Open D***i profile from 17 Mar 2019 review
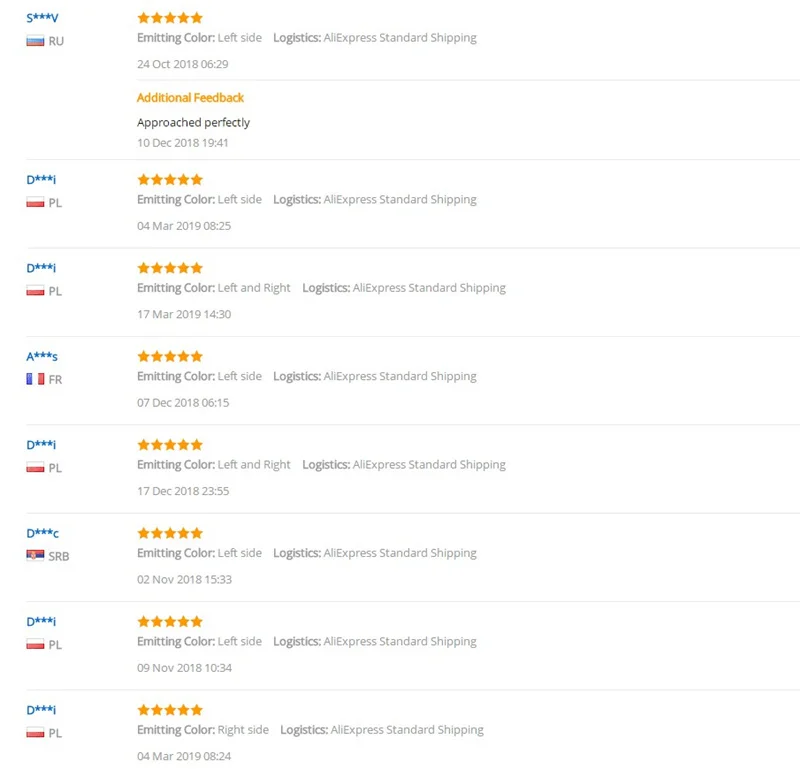This screenshot has width=800, height=769. pyautogui.click(x=41, y=268)
